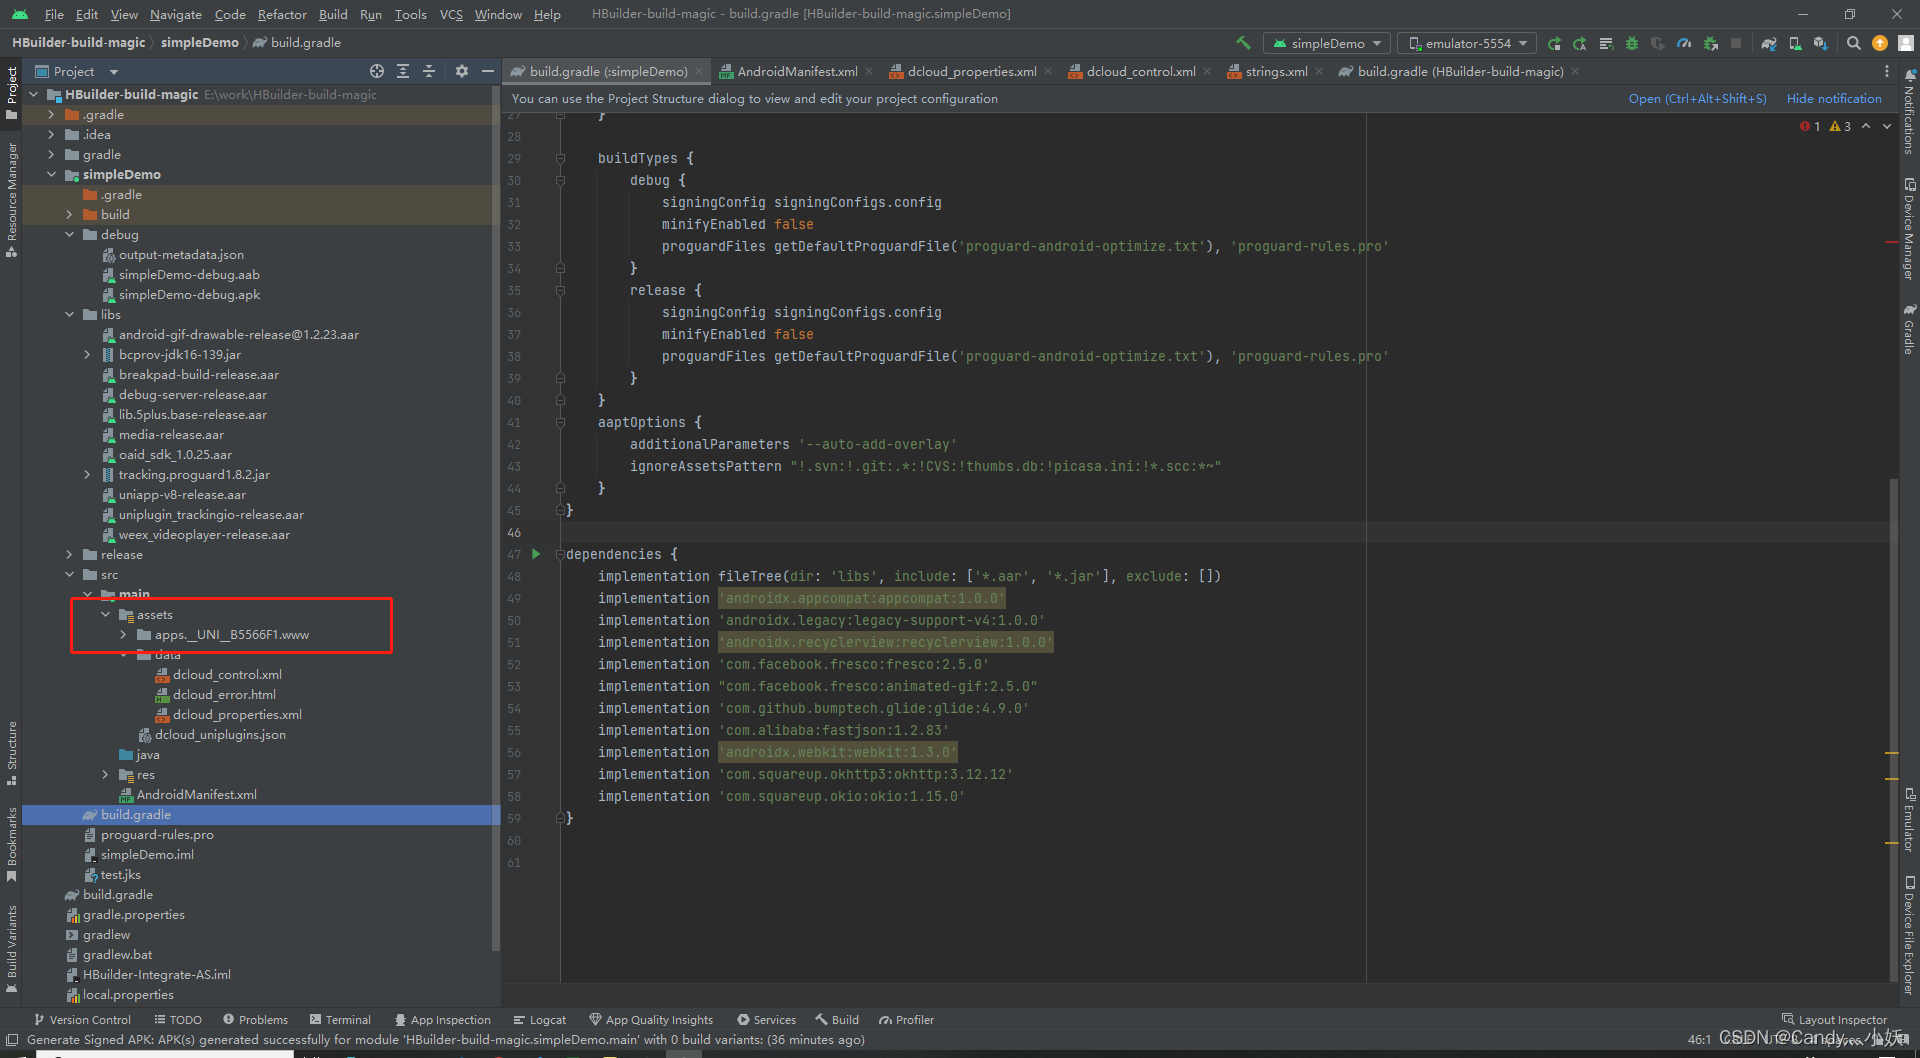This screenshot has height=1058, width=1920.
Task: Click Select Opened File target icon
Action: tap(377, 71)
